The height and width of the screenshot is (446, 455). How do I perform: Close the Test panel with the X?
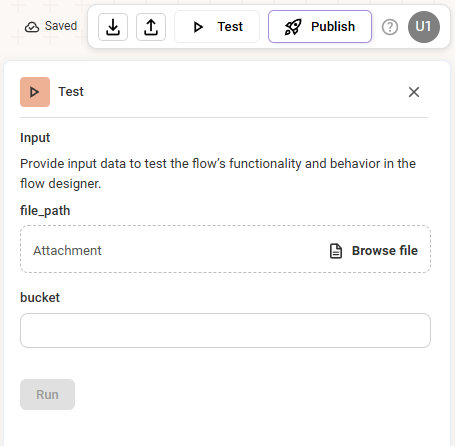pyautogui.click(x=414, y=92)
